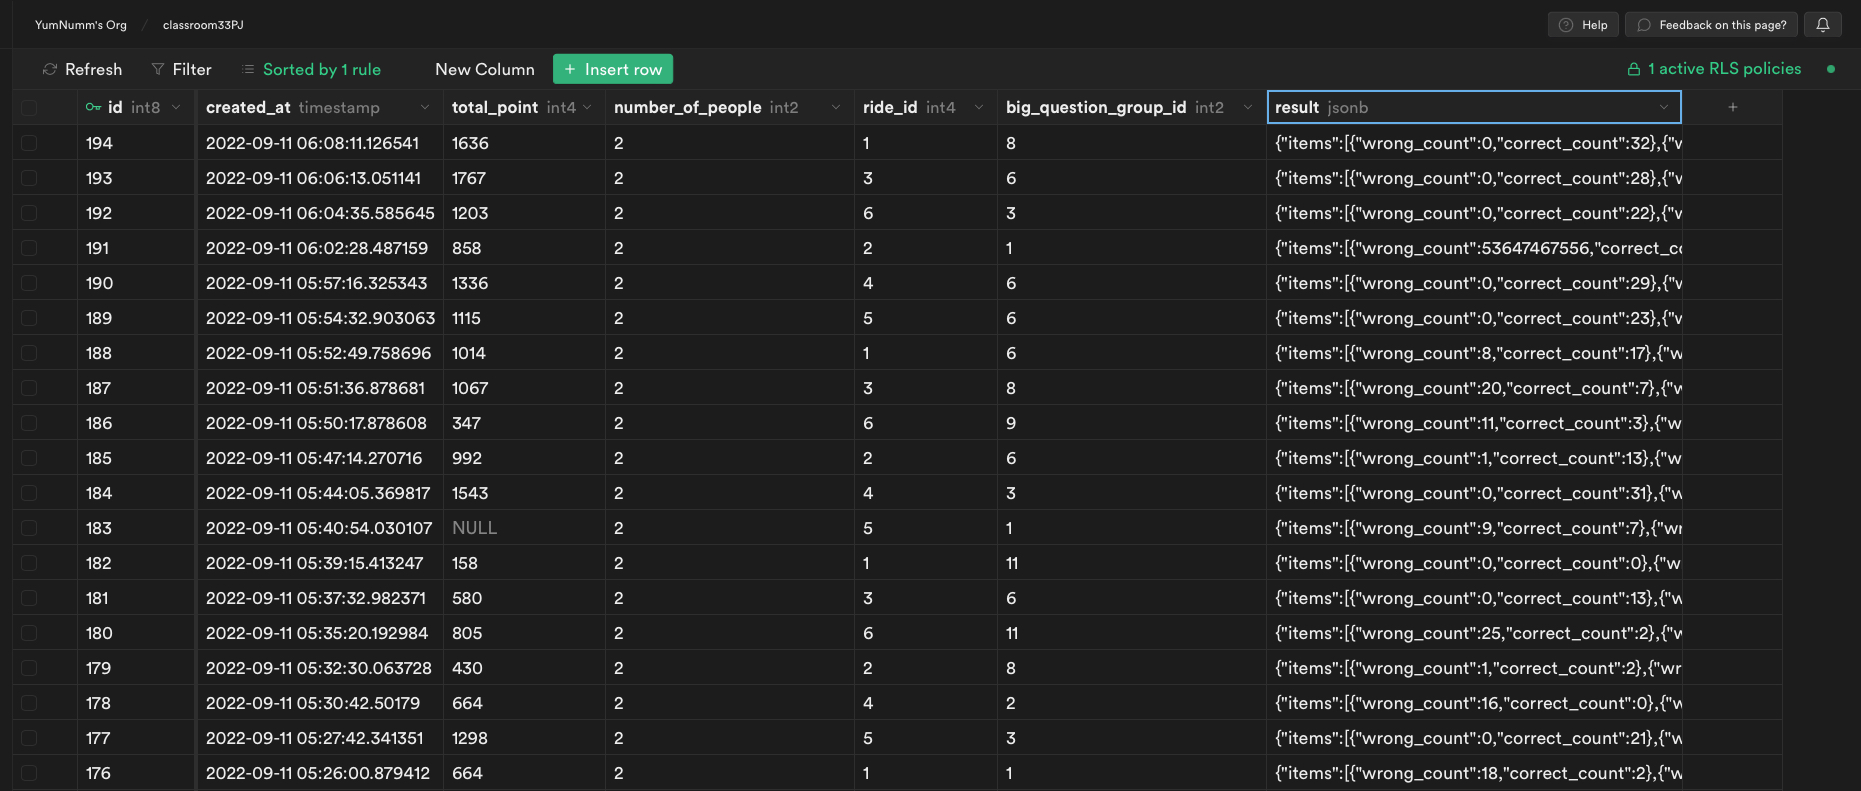
Task: Click the Refresh icon in toolbar
Action: pyautogui.click(x=50, y=69)
